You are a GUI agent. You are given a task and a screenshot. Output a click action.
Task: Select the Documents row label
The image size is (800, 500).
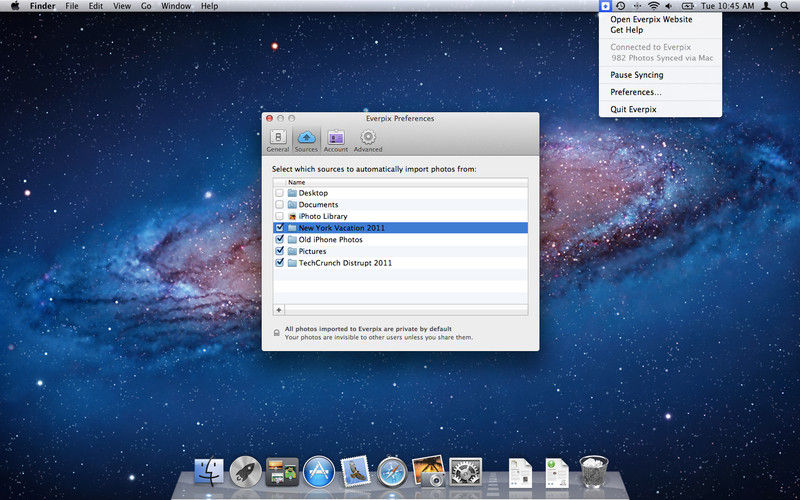pyautogui.click(x=318, y=205)
